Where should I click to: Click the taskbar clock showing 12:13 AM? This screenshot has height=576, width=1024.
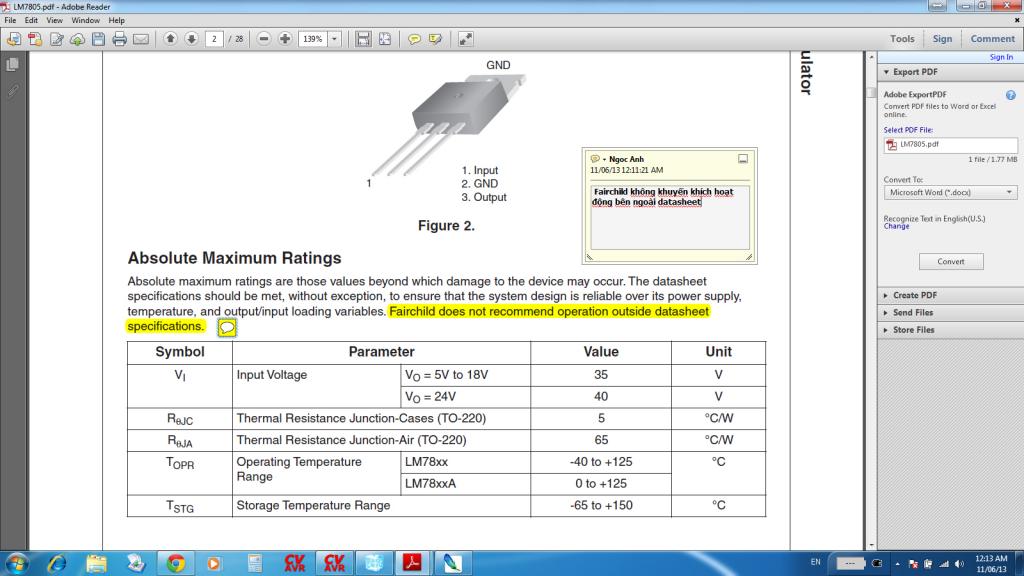[x=991, y=564]
